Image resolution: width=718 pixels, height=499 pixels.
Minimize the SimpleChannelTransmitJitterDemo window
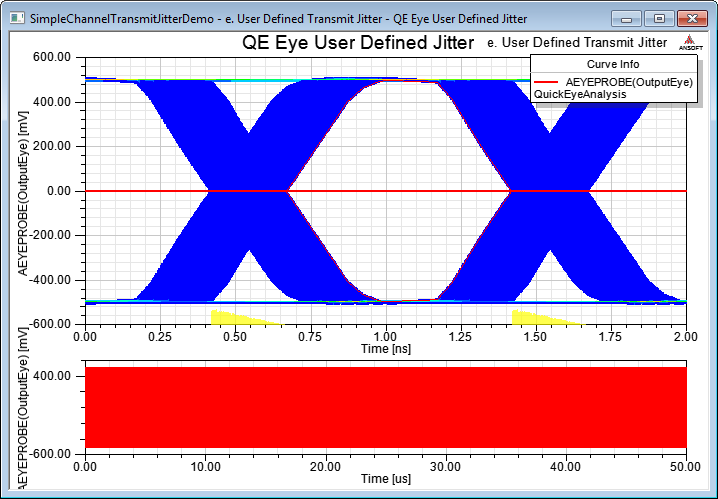(x=627, y=19)
